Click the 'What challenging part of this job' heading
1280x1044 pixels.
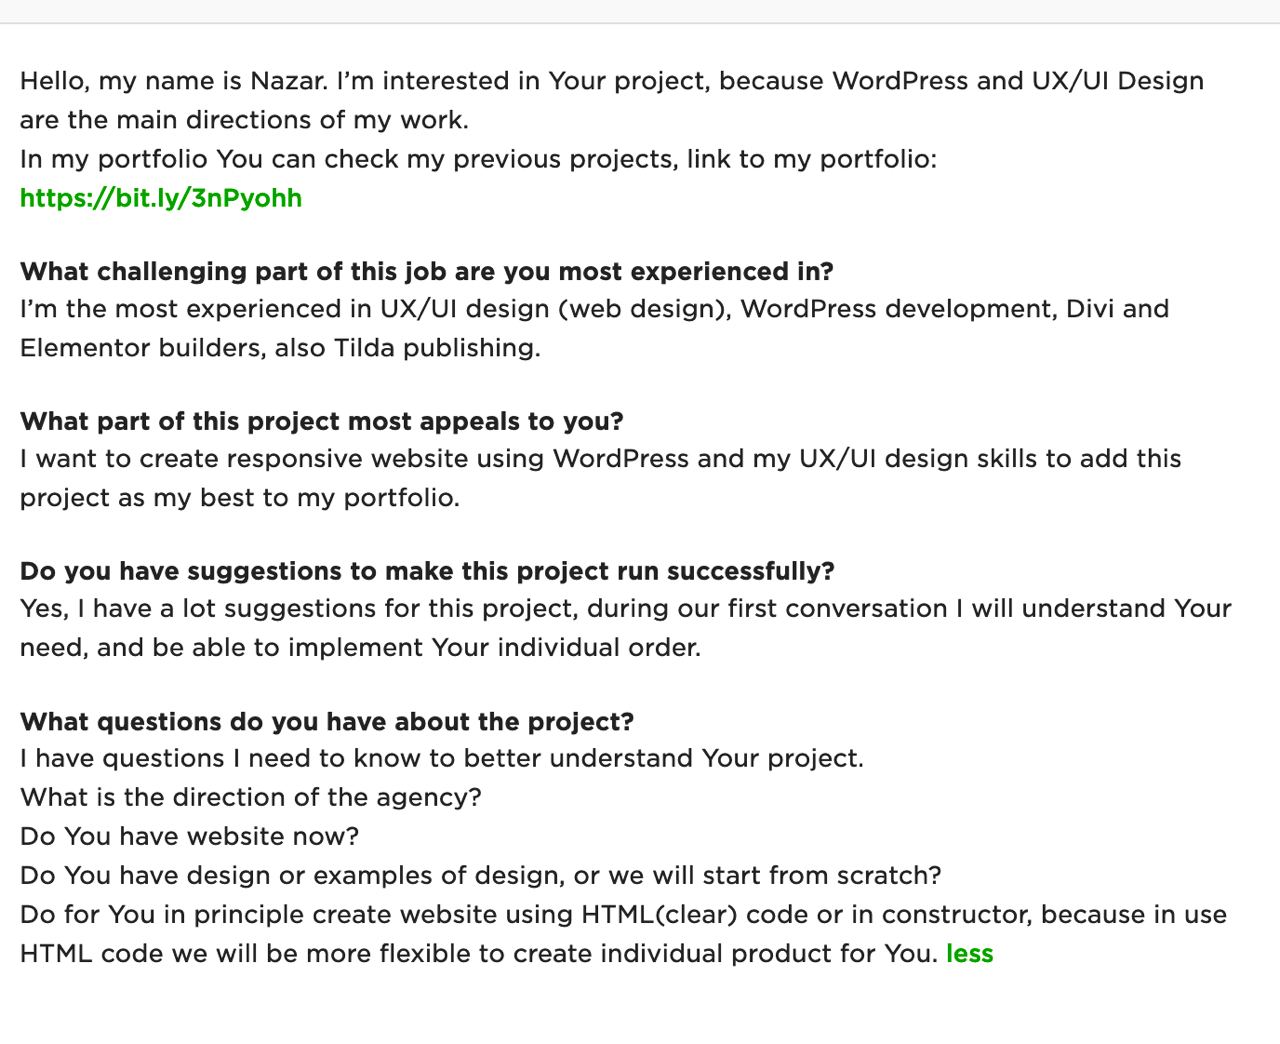click(x=427, y=272)
